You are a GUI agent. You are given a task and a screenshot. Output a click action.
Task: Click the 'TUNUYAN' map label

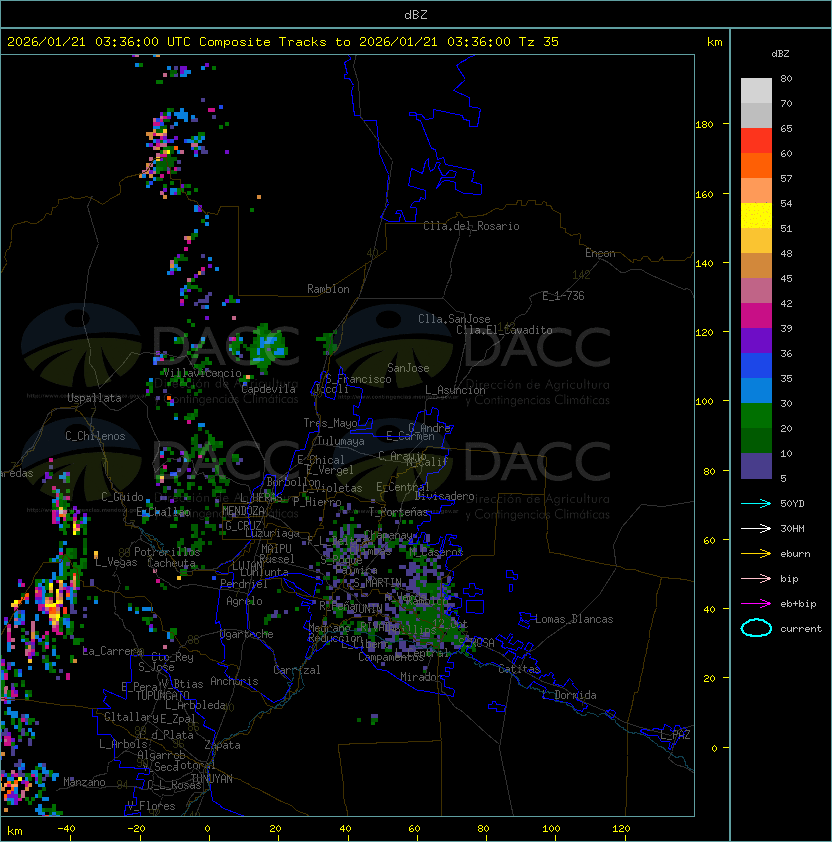(212, 779)
